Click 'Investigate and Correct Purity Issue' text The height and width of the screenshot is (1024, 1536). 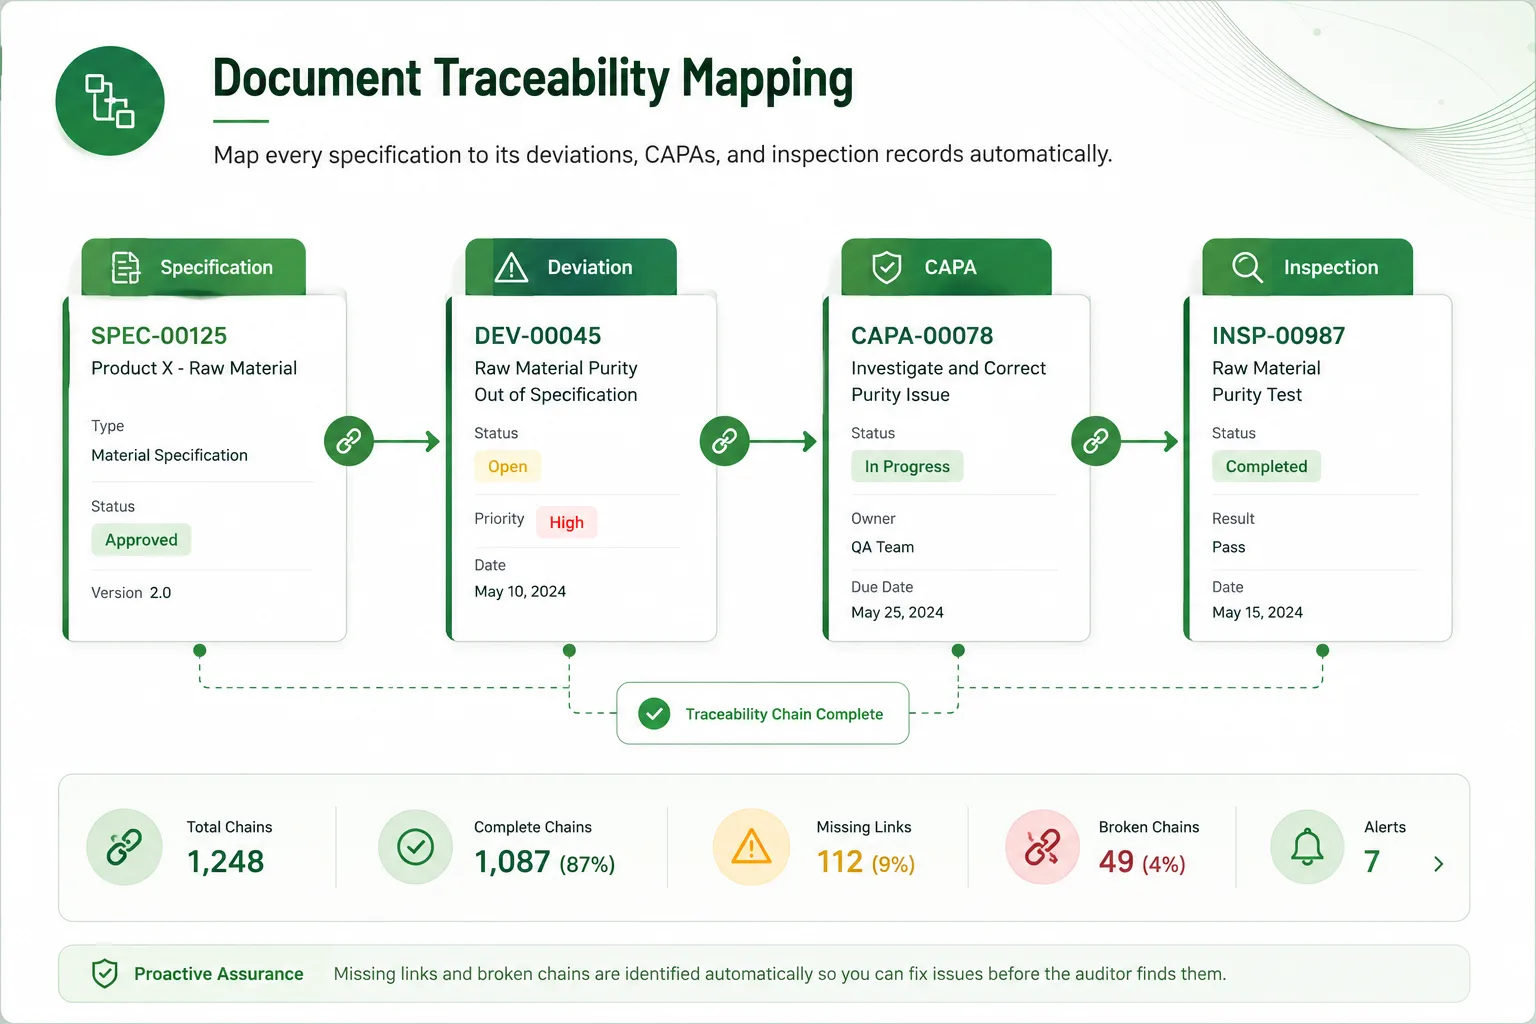(948, 381)
